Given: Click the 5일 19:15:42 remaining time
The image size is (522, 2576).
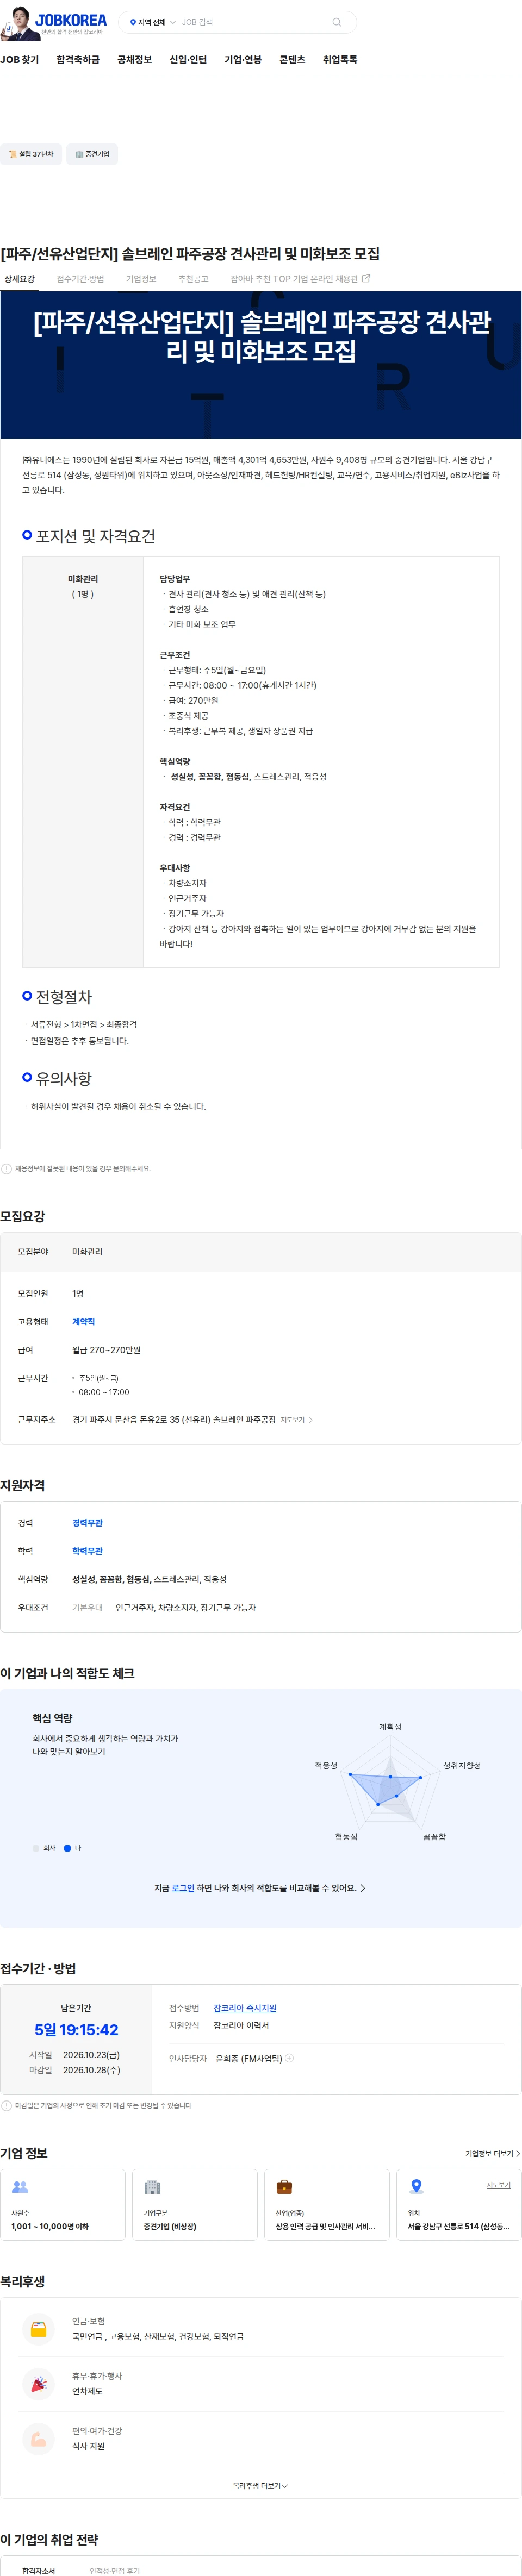Looking at the screenshot, I should click(x=76, y=2030).
